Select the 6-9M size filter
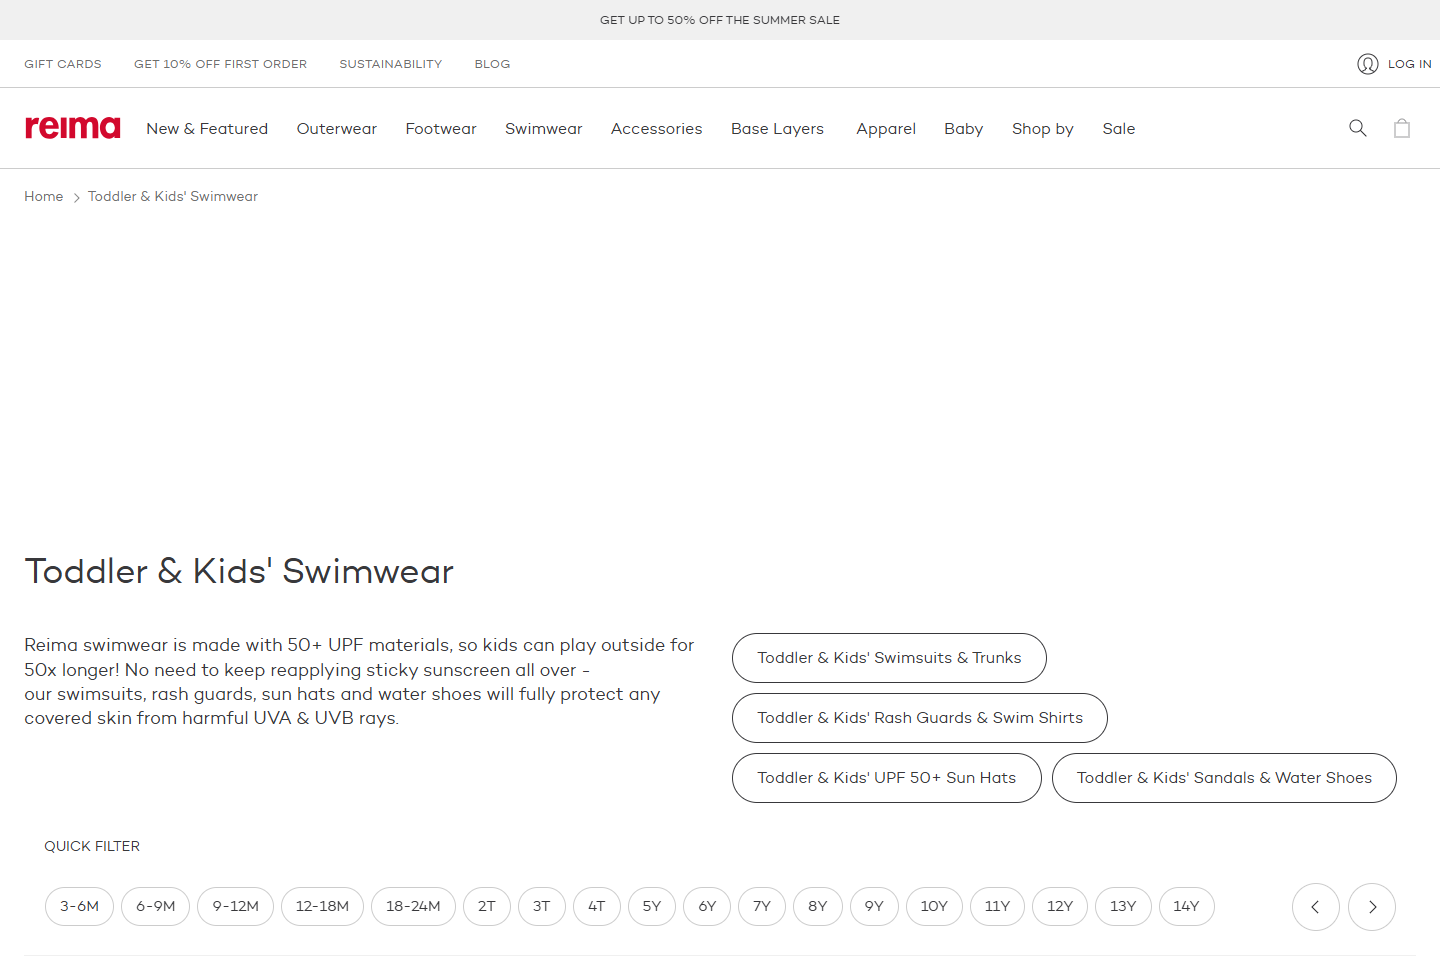Viewport: 1440px width, 980px height. tap(155, 907)
